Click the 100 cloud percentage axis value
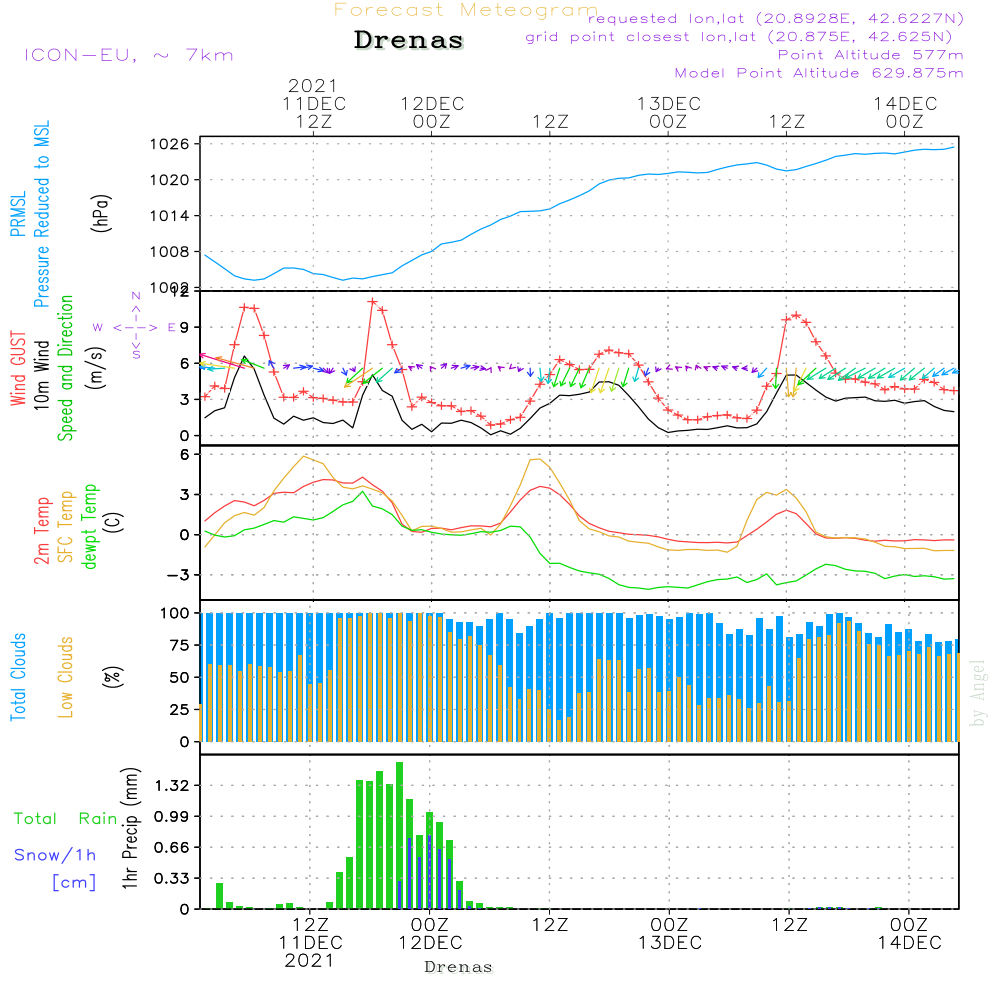Screen dimensions: 1000x1000 click(x=175, y=614)
